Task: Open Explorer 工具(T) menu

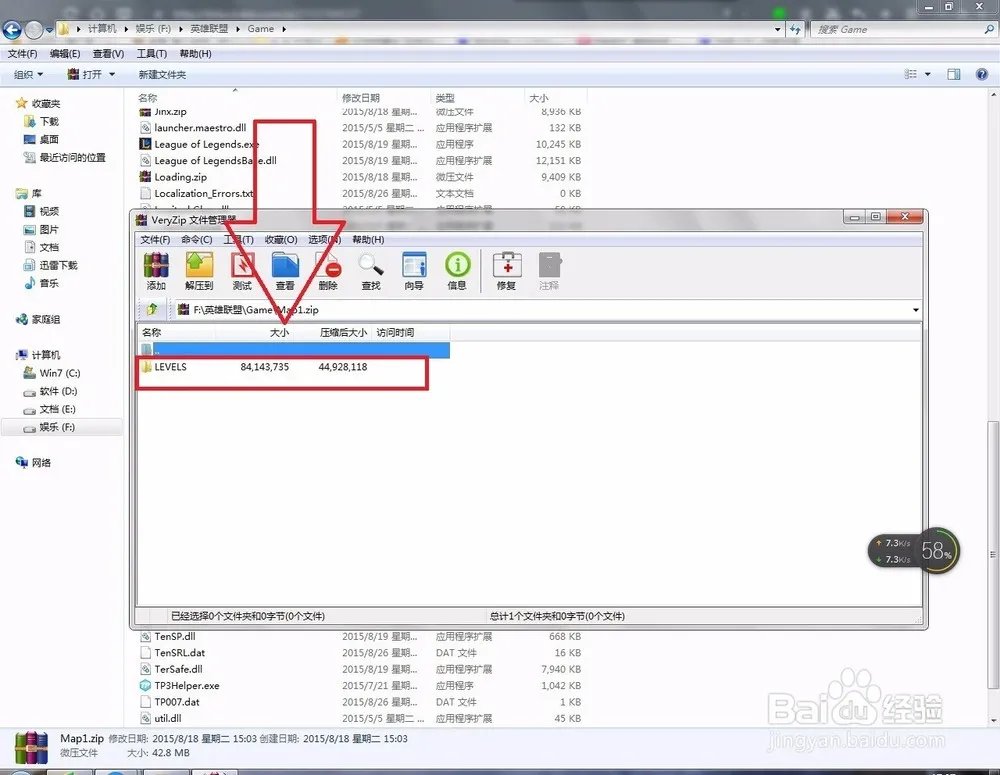Action: point(152,54)
